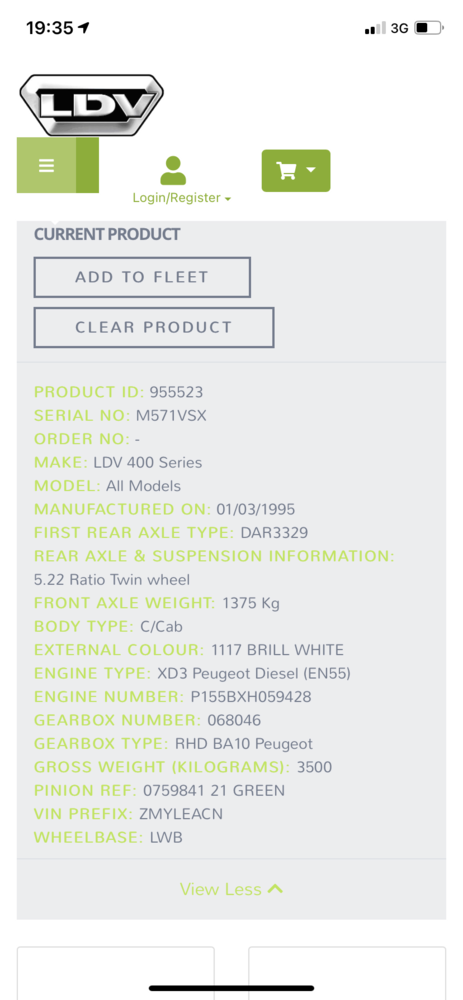Tap the location arrow beside the clock

pyautogui.click(x=84, y=27)
